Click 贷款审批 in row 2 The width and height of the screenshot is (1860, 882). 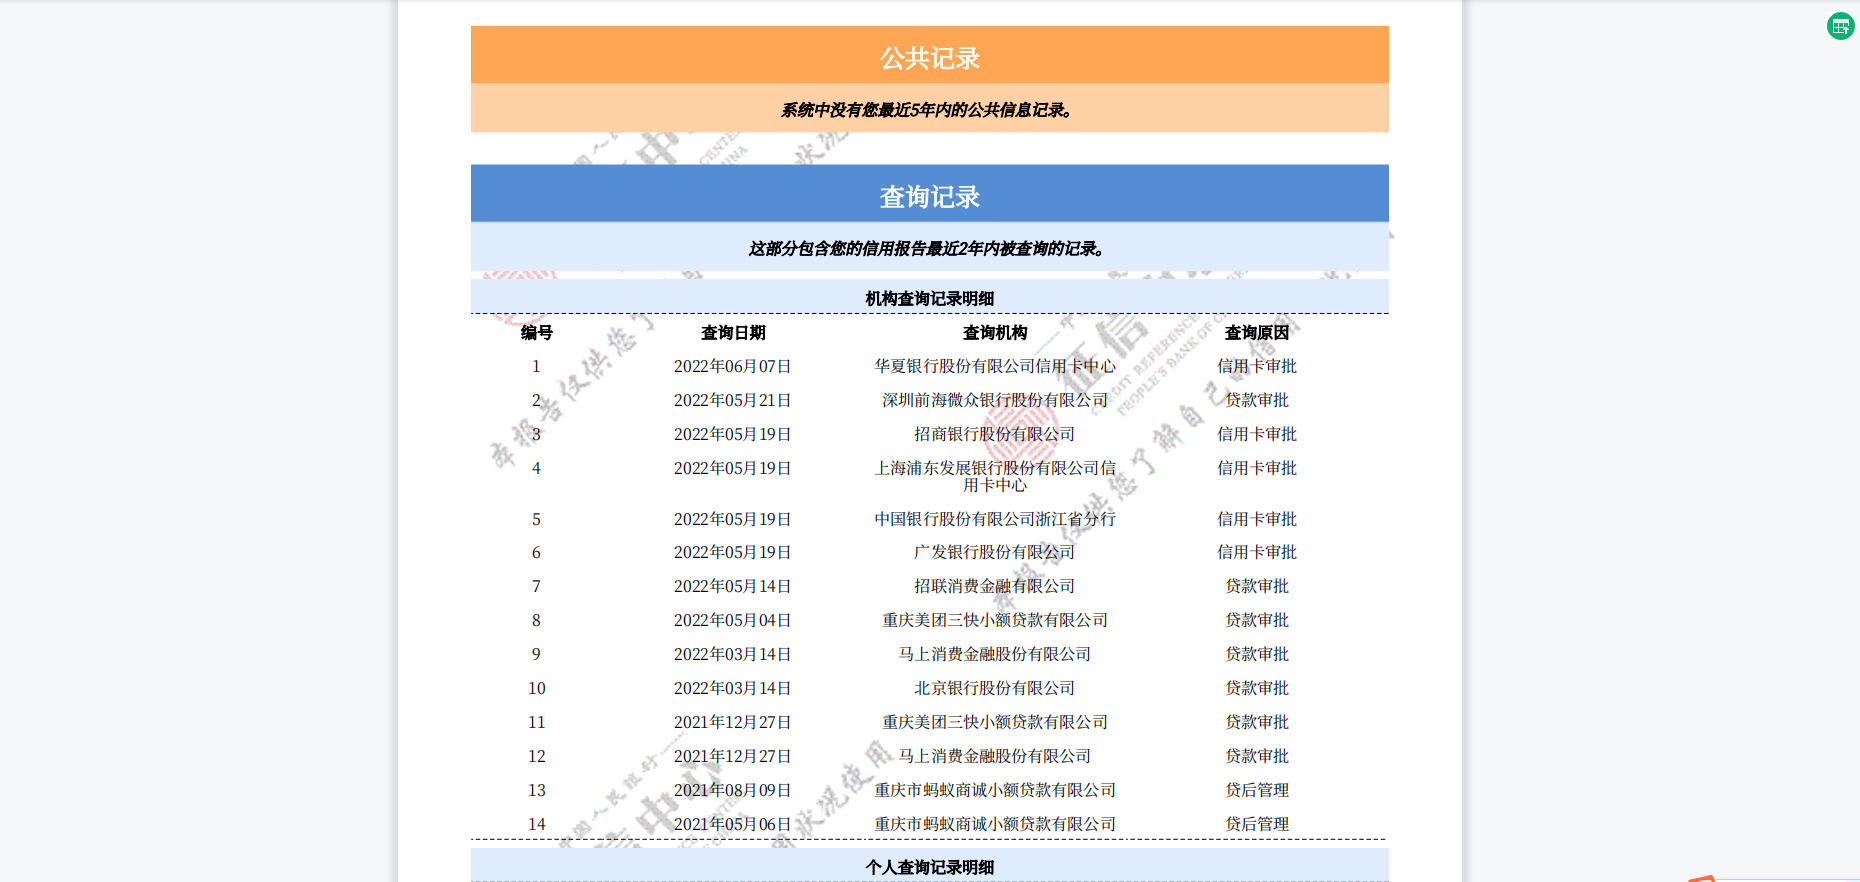[x=1257, y=400]
